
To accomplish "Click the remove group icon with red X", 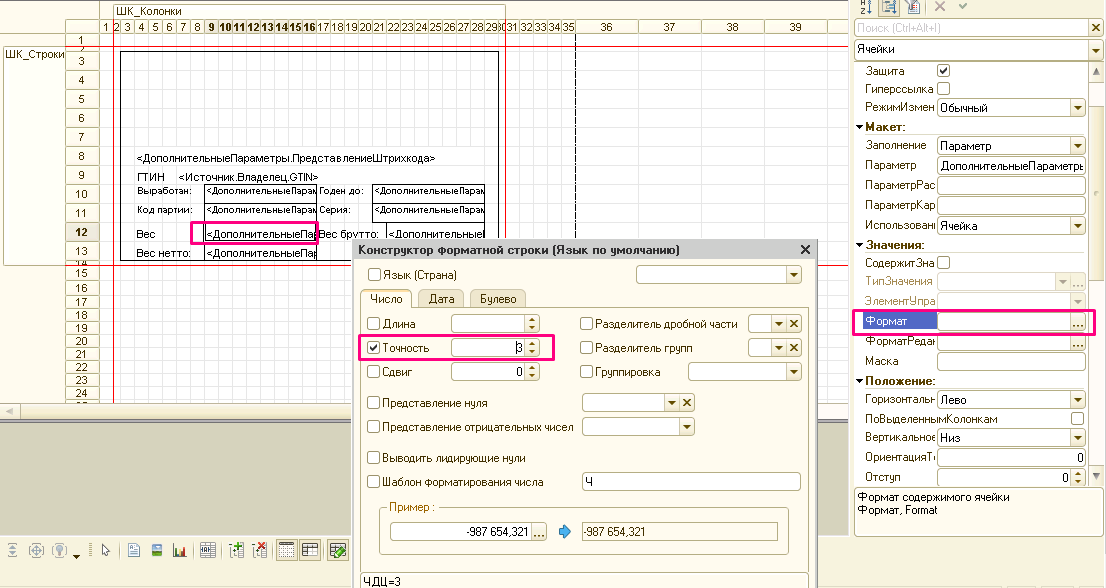I will [260, 551].
